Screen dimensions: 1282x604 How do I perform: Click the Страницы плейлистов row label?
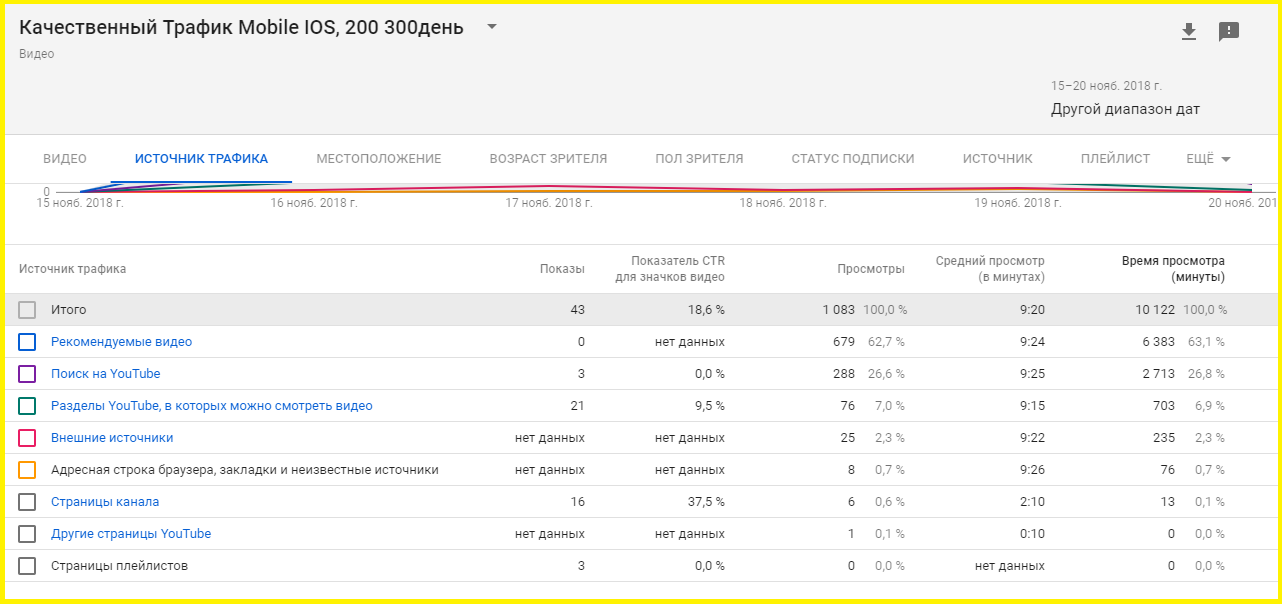(119, 566)
